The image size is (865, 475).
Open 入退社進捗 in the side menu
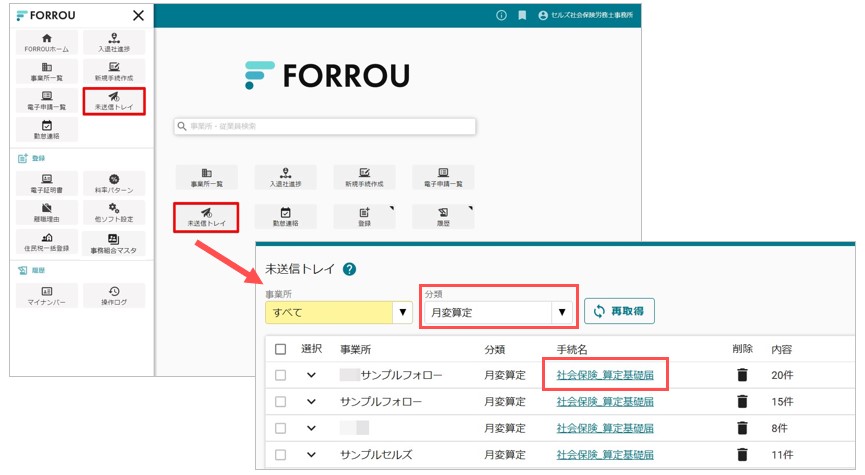tap(114, 42)
